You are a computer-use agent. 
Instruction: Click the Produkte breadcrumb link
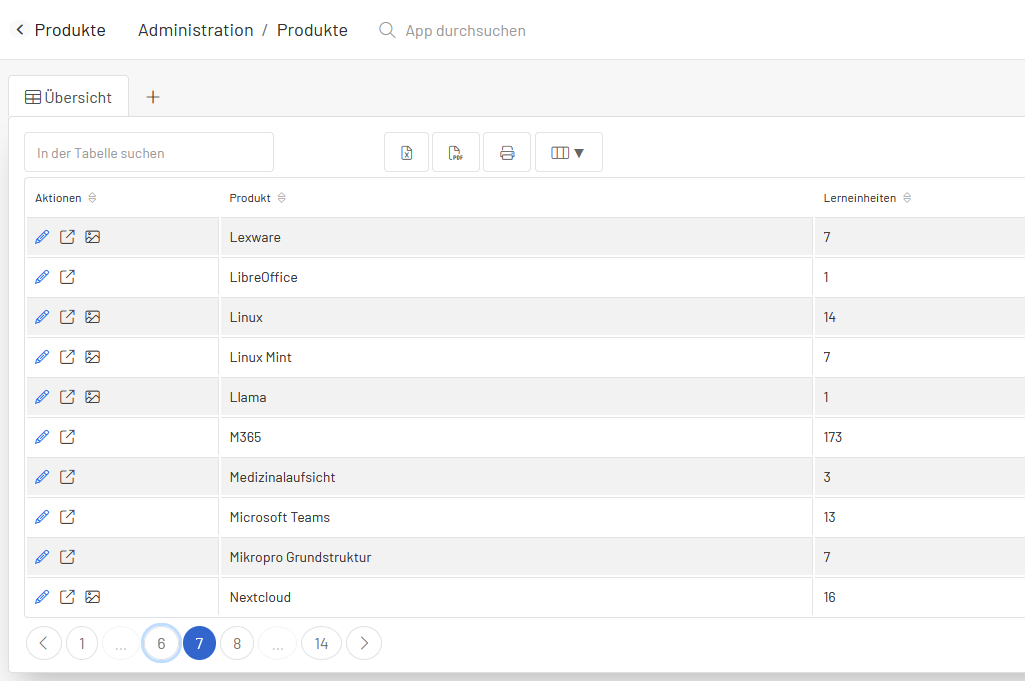(x=312, y=30)
